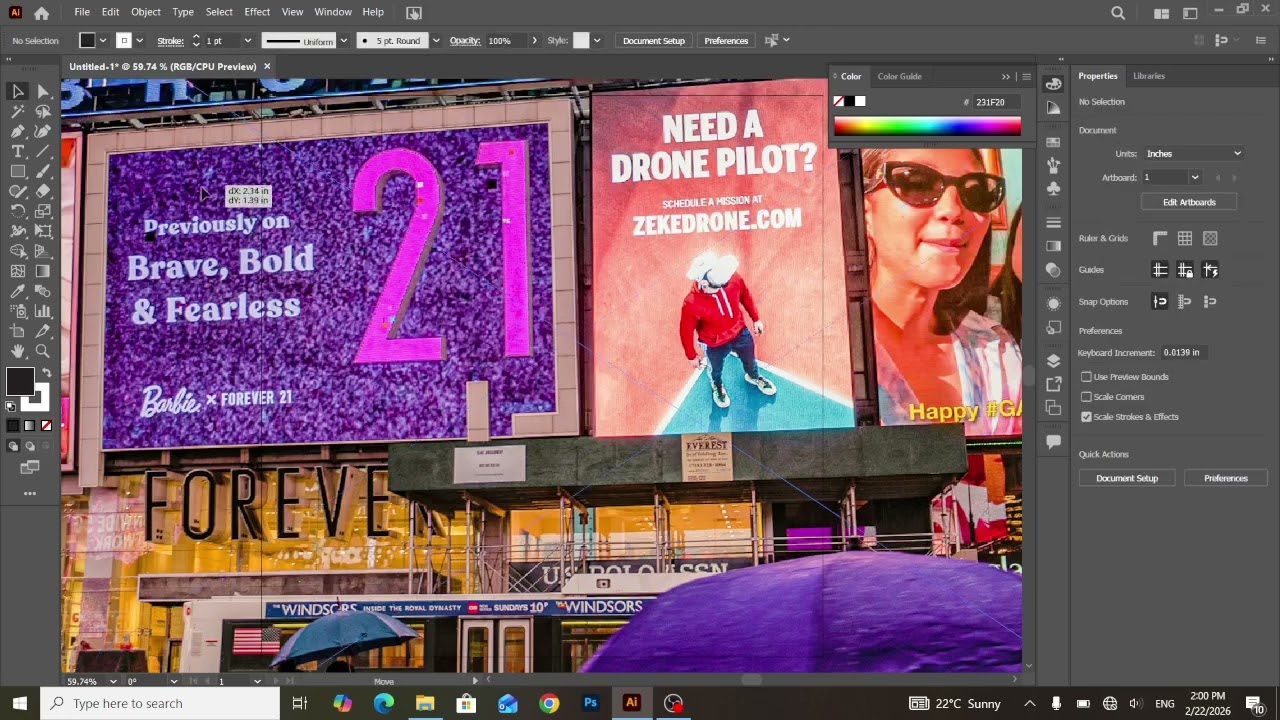Click the large Fill color box in toolbar
Viewport: 1280px width, 720px height.
19,381
